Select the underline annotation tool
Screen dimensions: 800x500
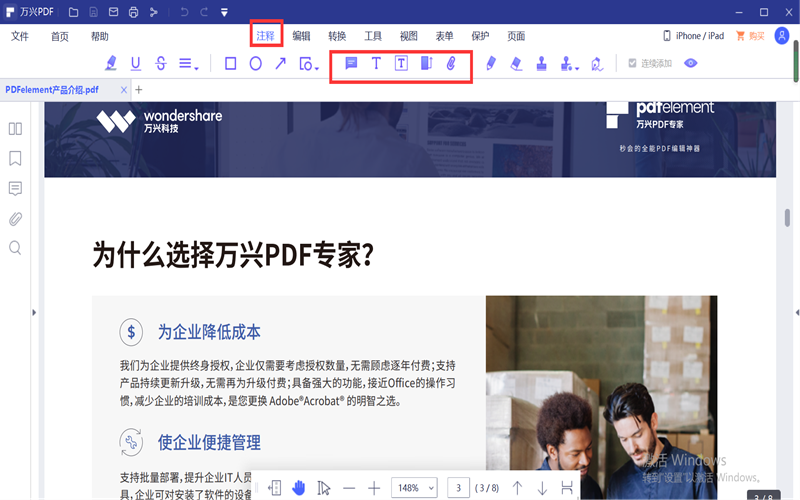[136, 63]
